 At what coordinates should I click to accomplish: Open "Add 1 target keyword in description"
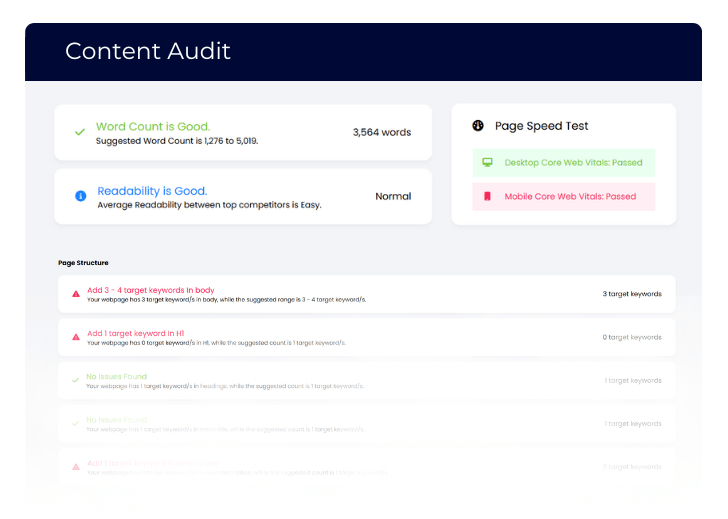point(153,463)
